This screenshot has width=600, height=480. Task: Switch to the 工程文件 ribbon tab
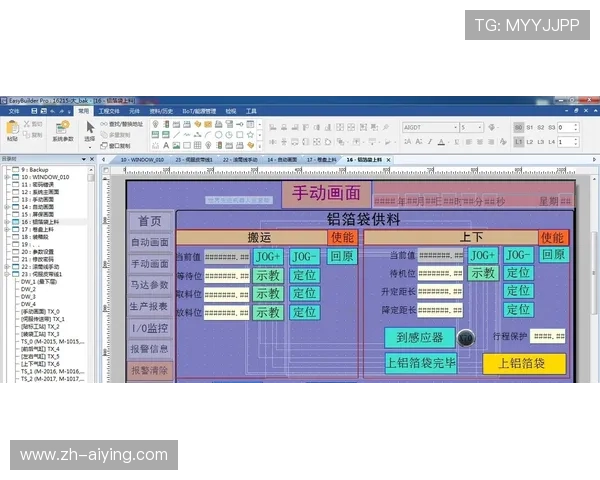point(109,111)
